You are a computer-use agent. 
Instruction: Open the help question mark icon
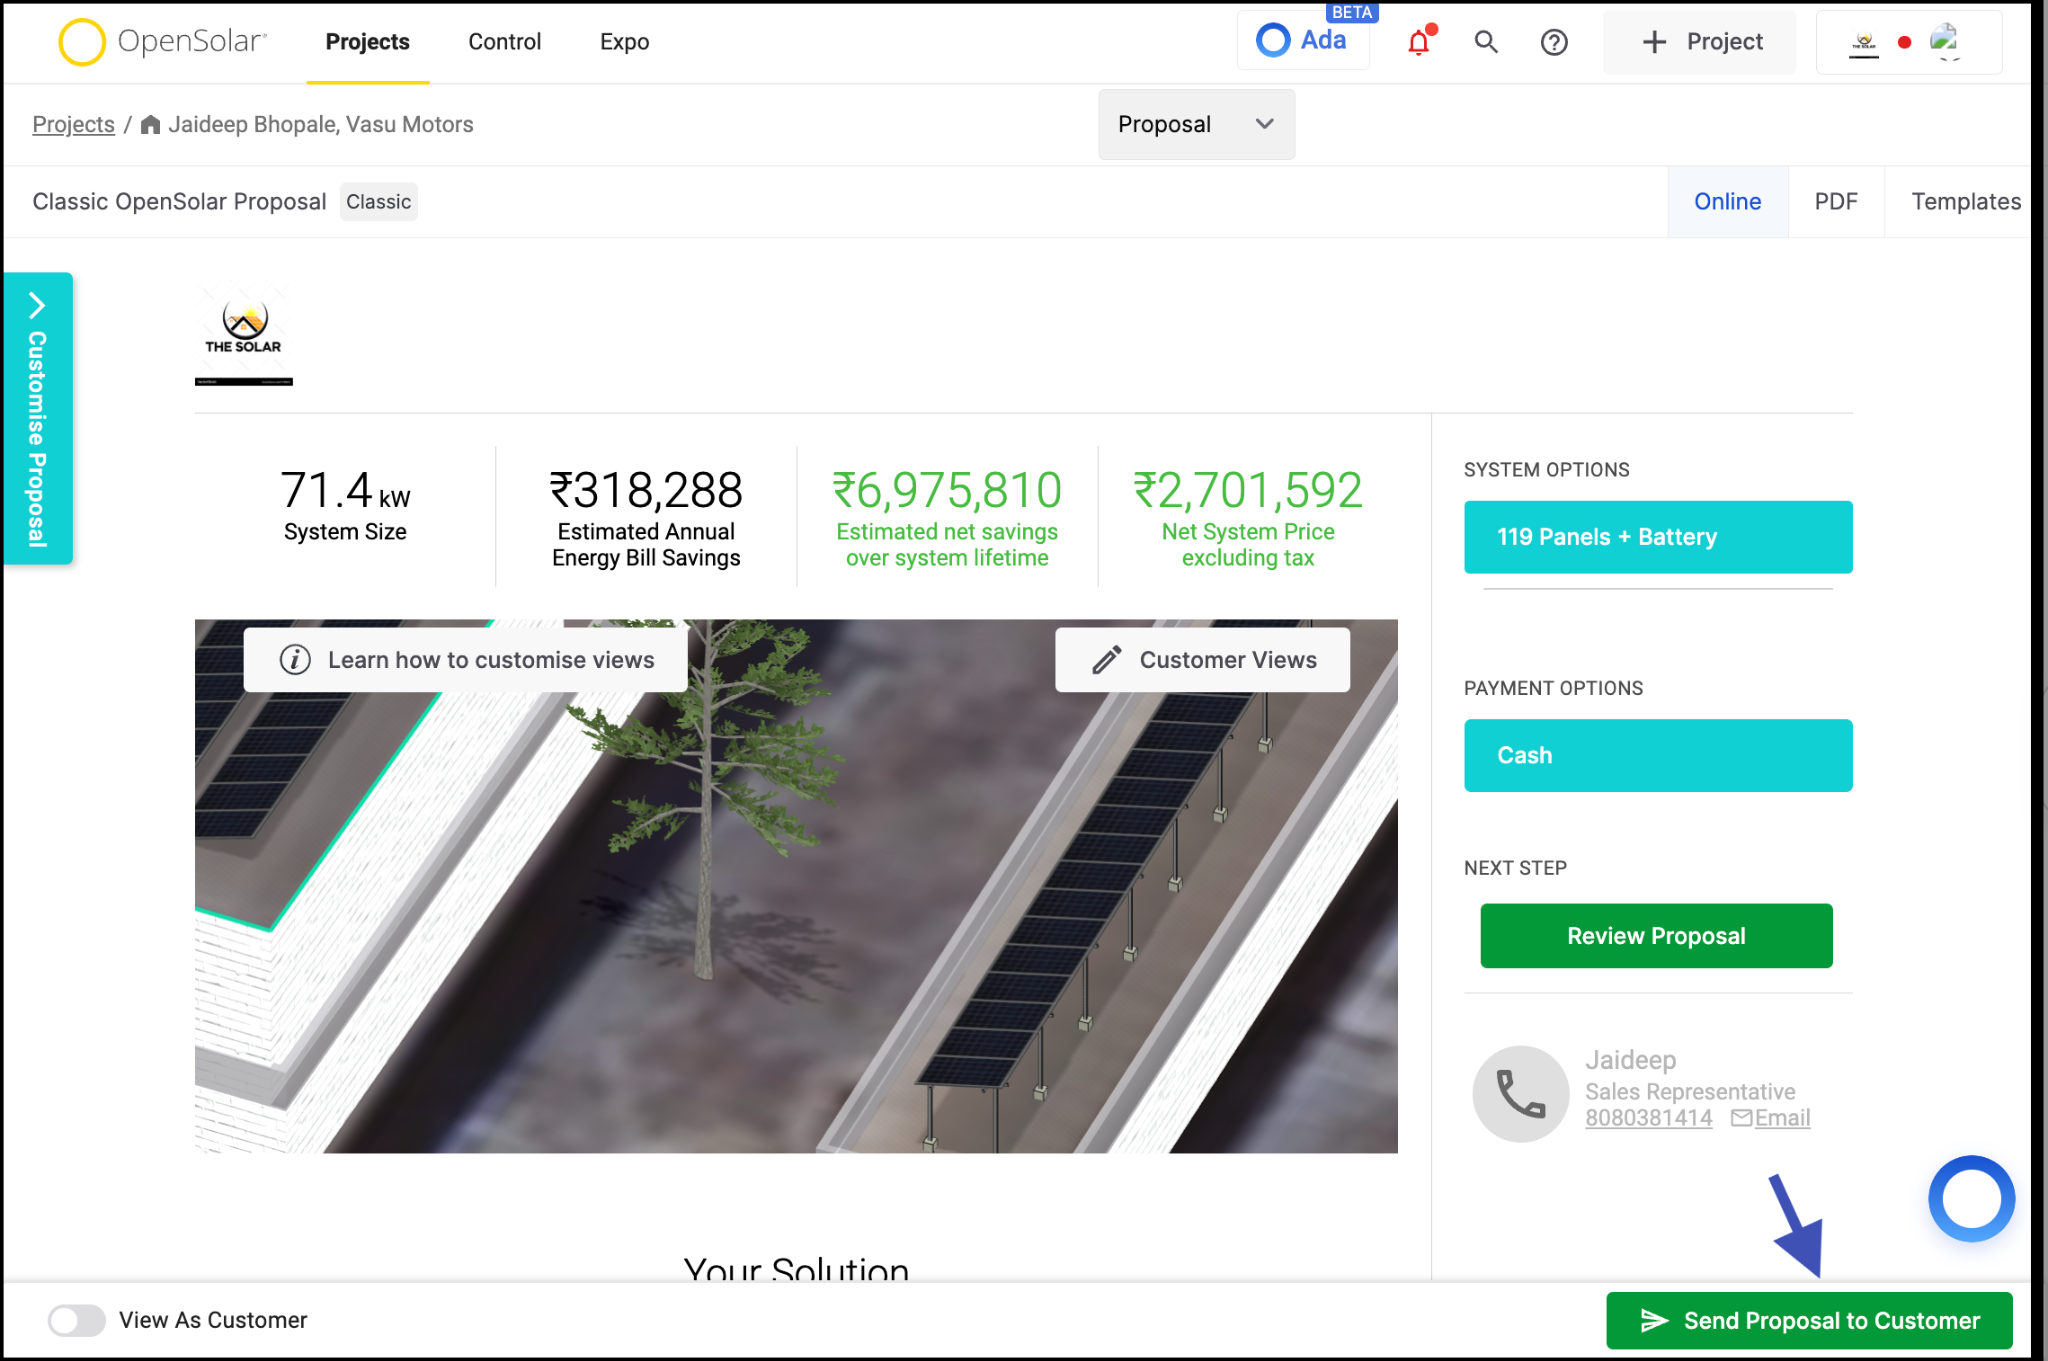(1554, 42)
